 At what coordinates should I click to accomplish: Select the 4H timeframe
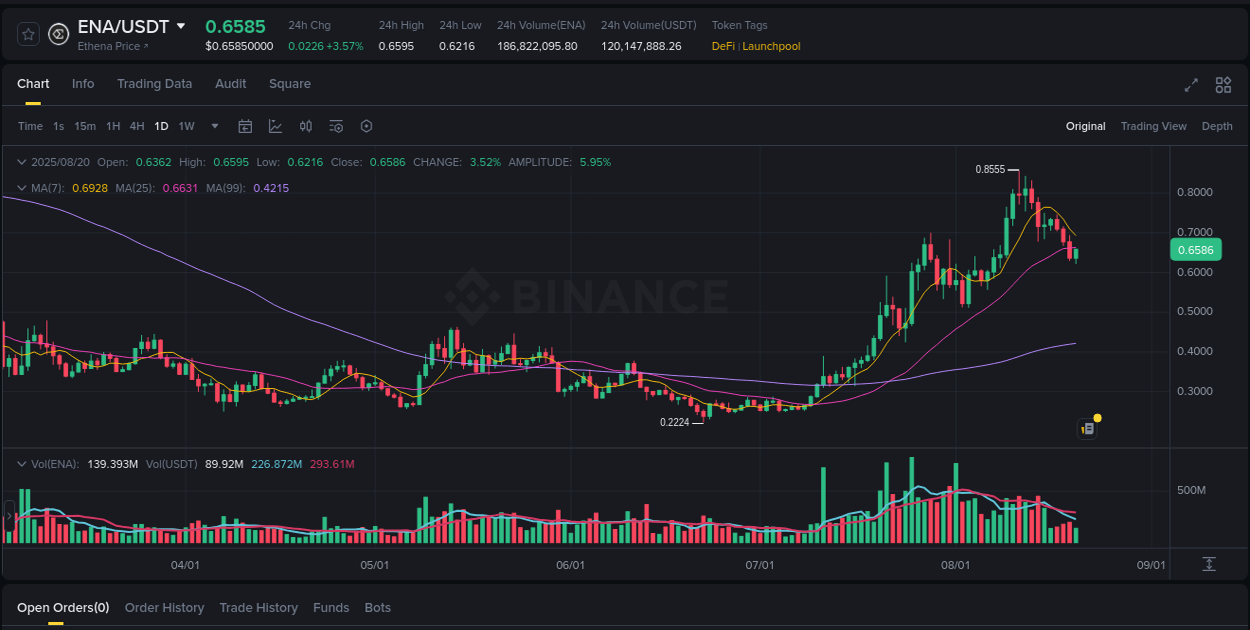(x=137, y=126)
